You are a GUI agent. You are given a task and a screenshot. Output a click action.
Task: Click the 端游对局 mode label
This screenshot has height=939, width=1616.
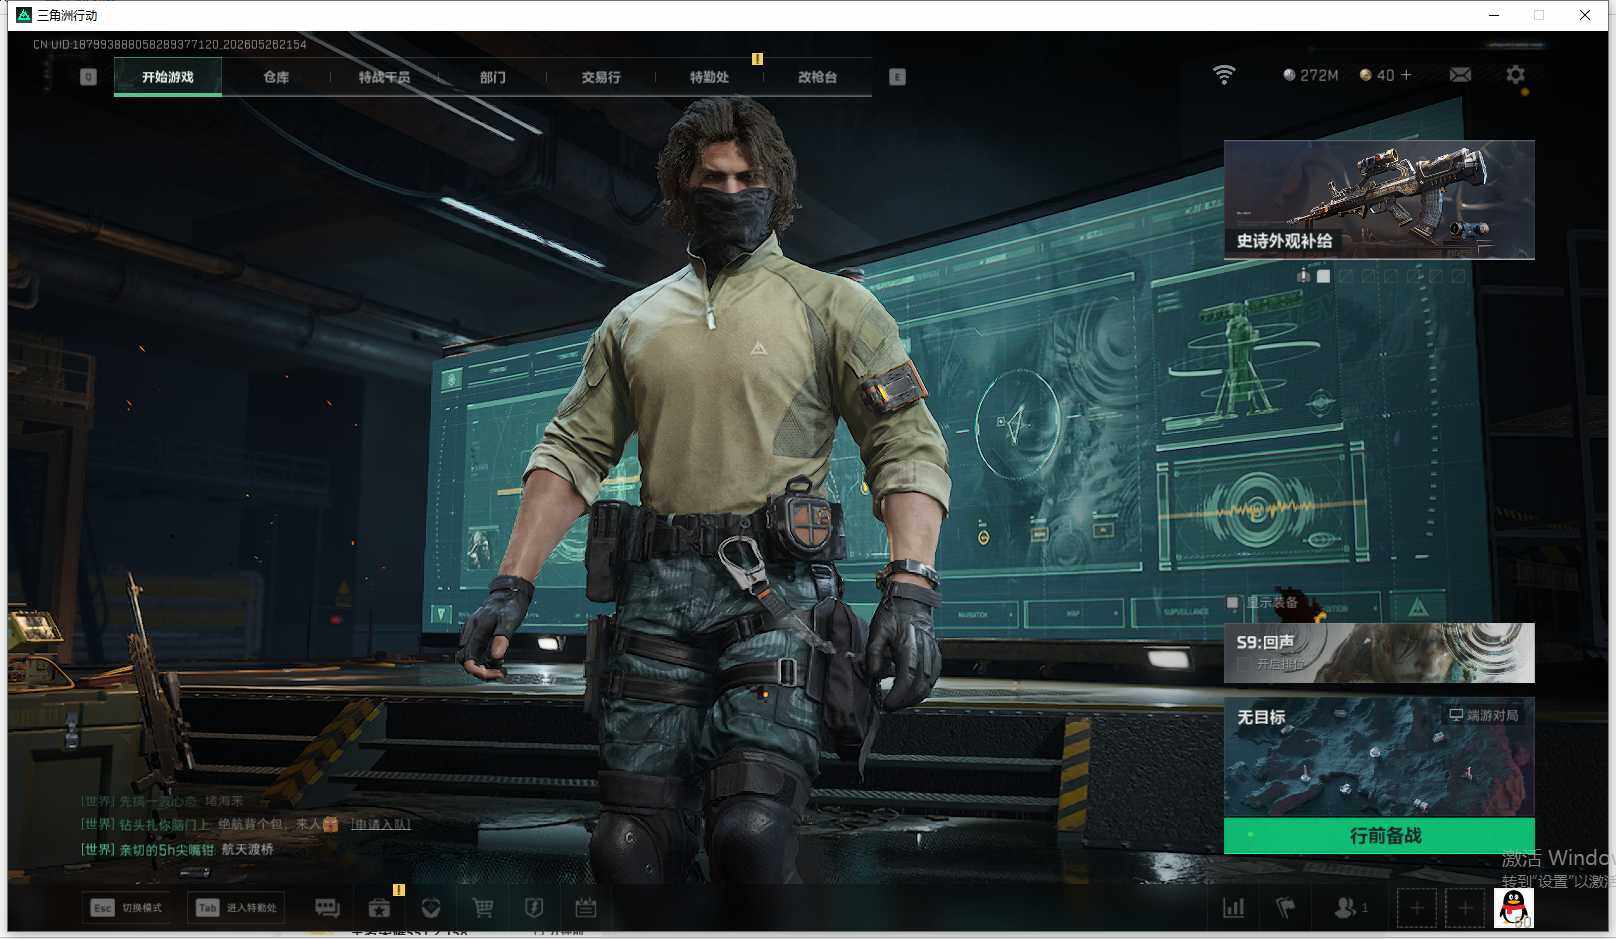click(x=1484, y=715)
